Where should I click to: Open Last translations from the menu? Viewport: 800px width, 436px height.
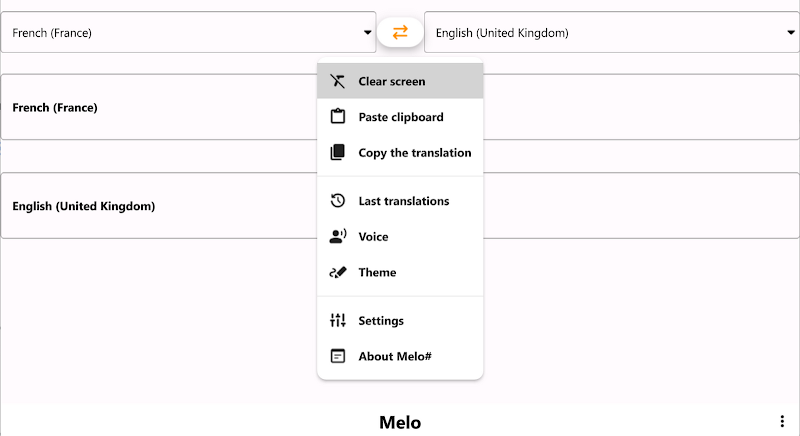[404, 201]
